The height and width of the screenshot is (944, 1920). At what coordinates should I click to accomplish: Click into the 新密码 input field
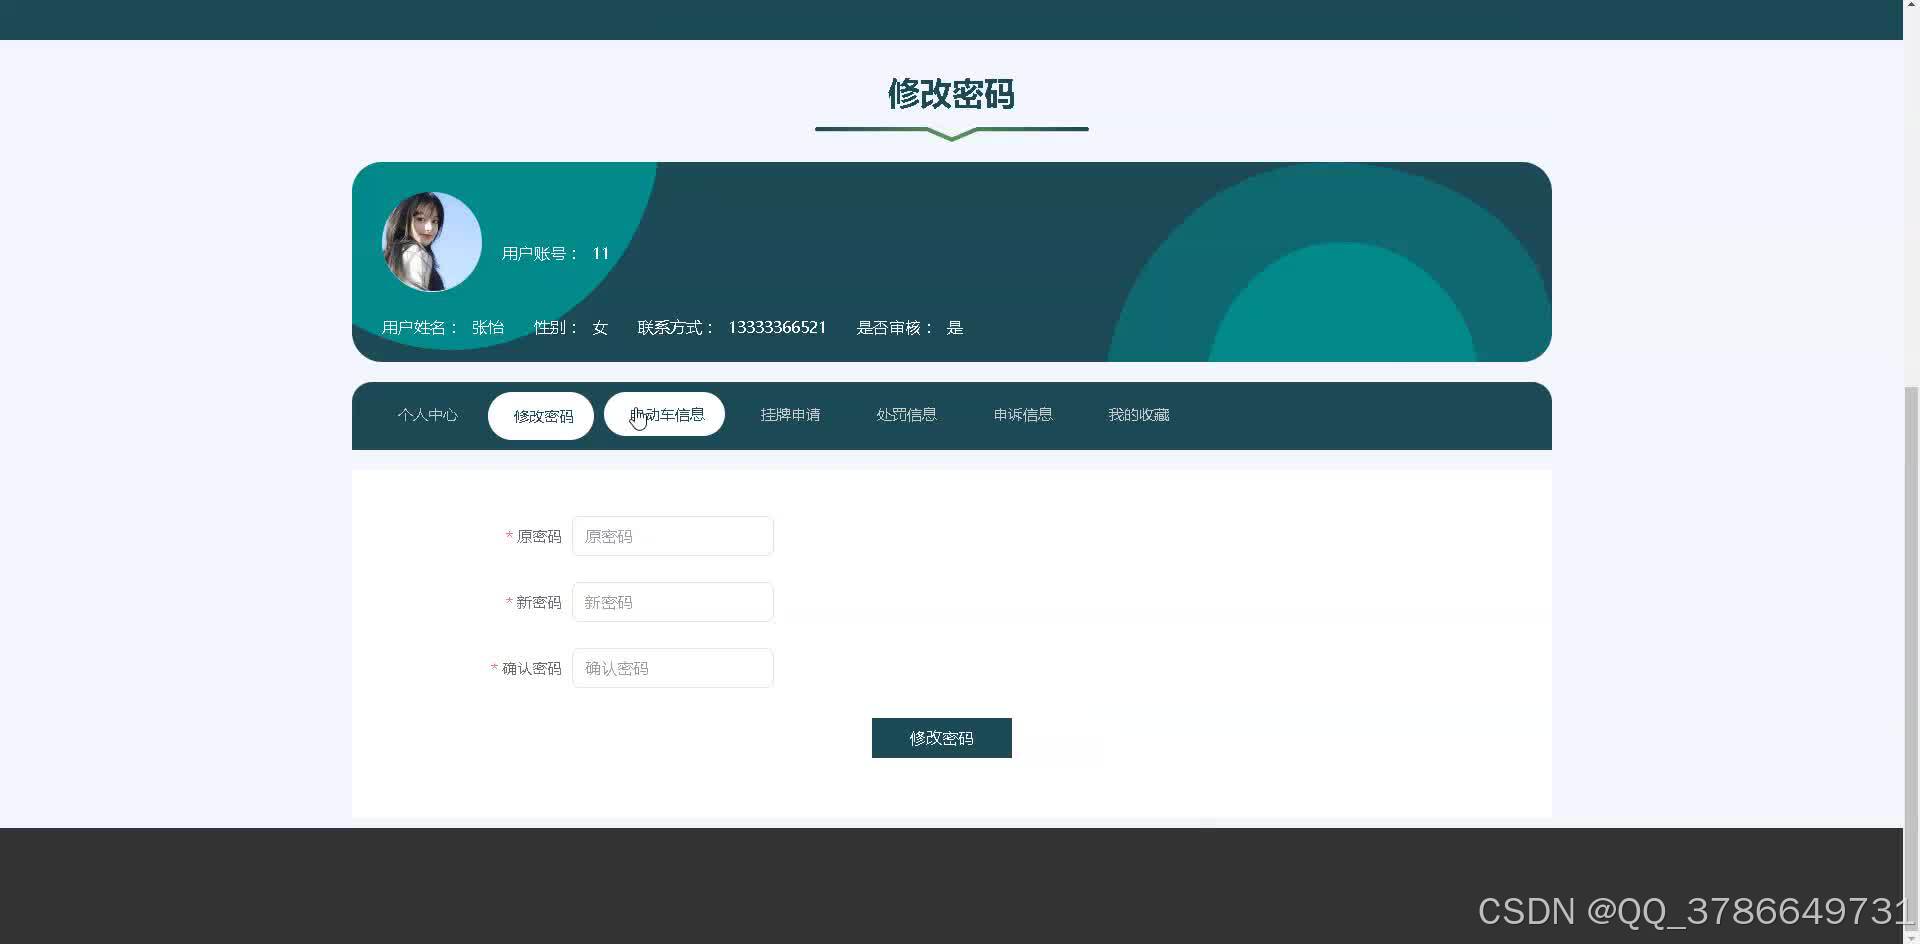(672, 601)
